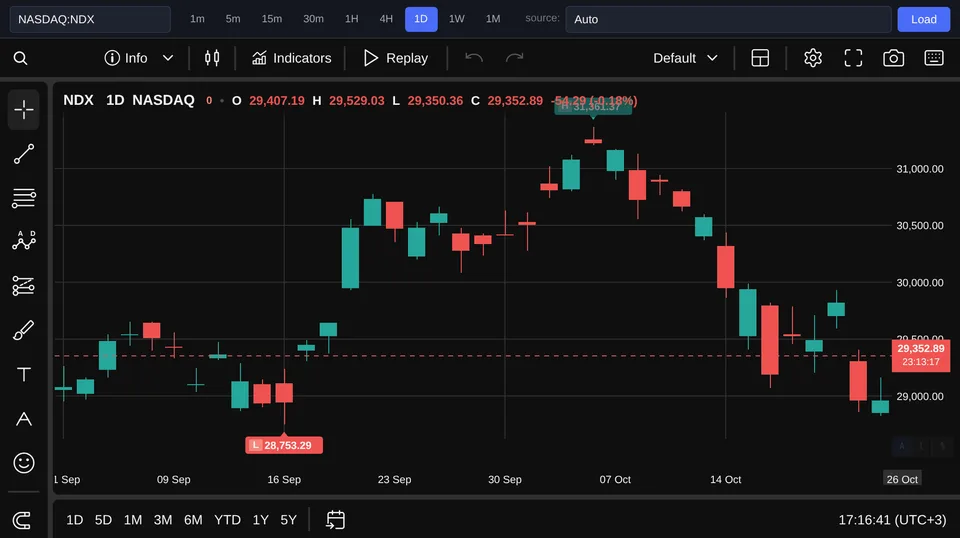Open the chart layout grid selector
This screenshot has width=960, height=538.
pos(760,58)
